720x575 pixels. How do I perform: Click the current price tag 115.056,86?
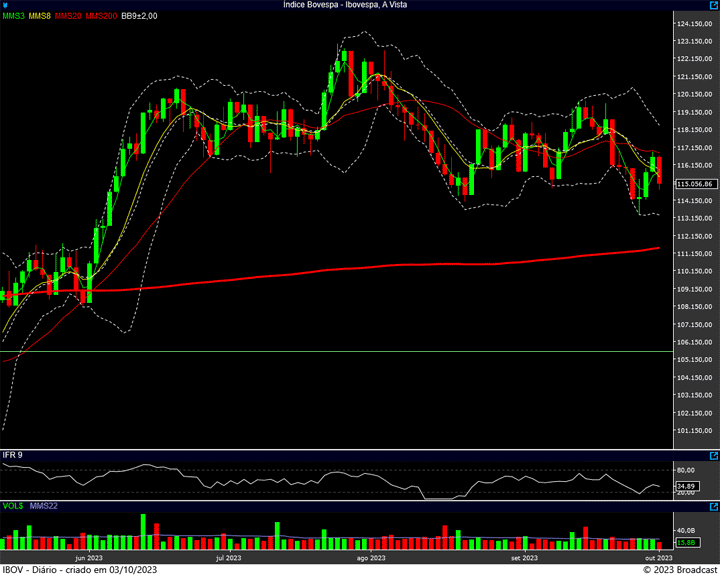(694, 184)
